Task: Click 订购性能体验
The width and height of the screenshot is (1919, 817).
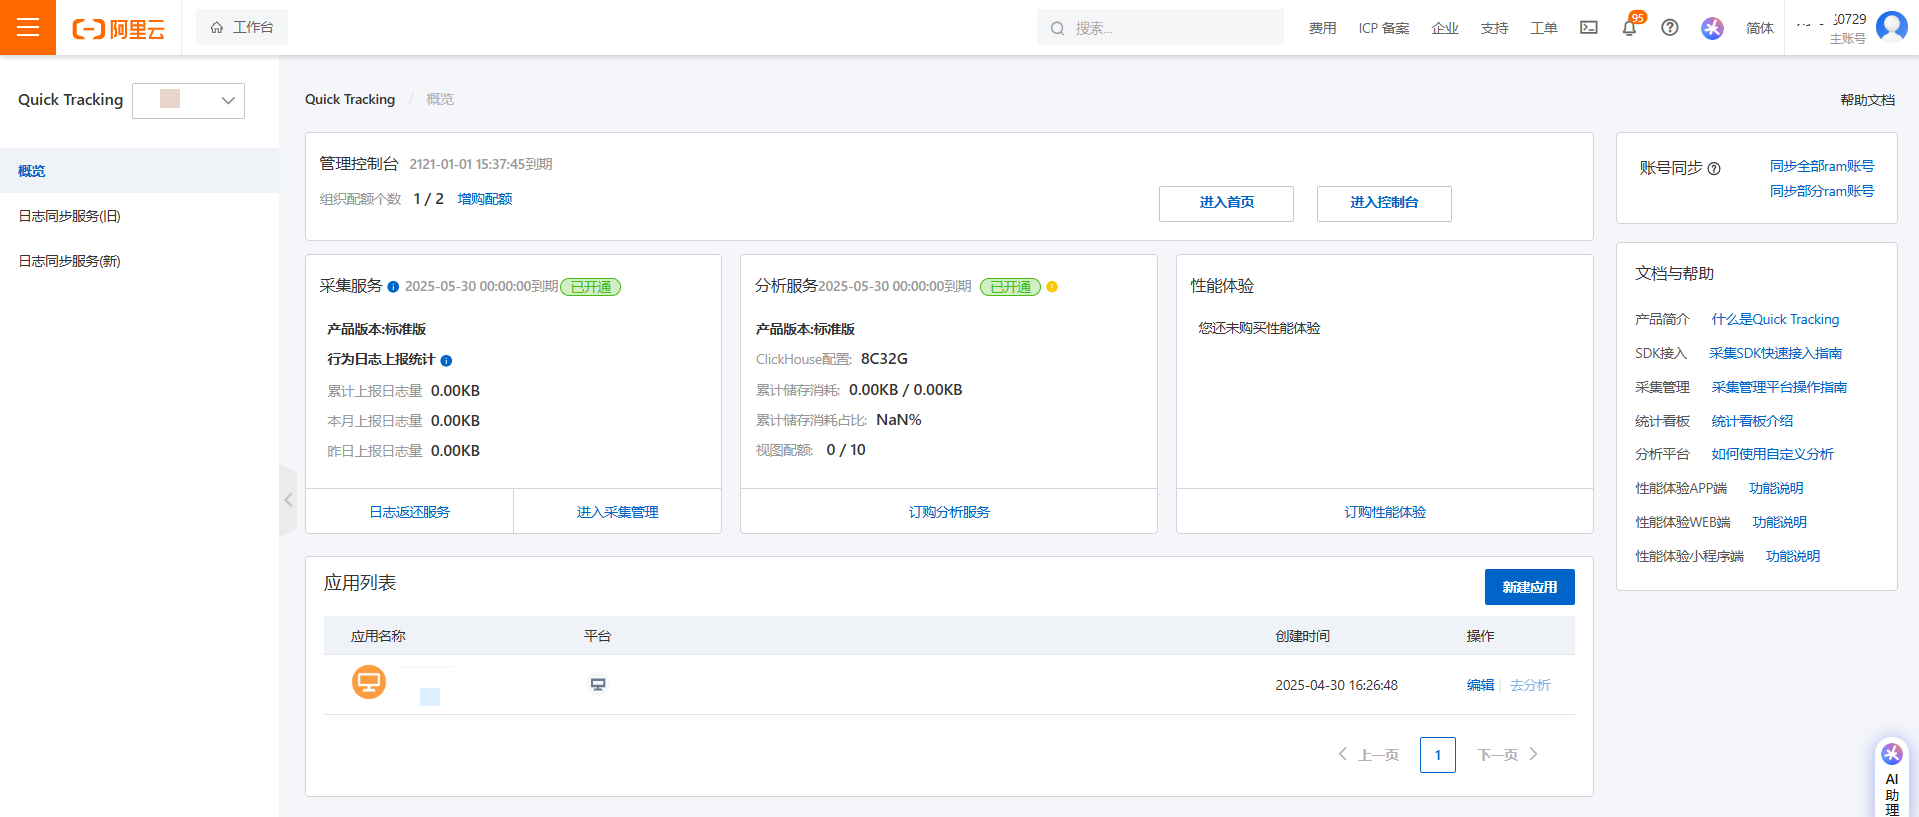Action: 1385,512
